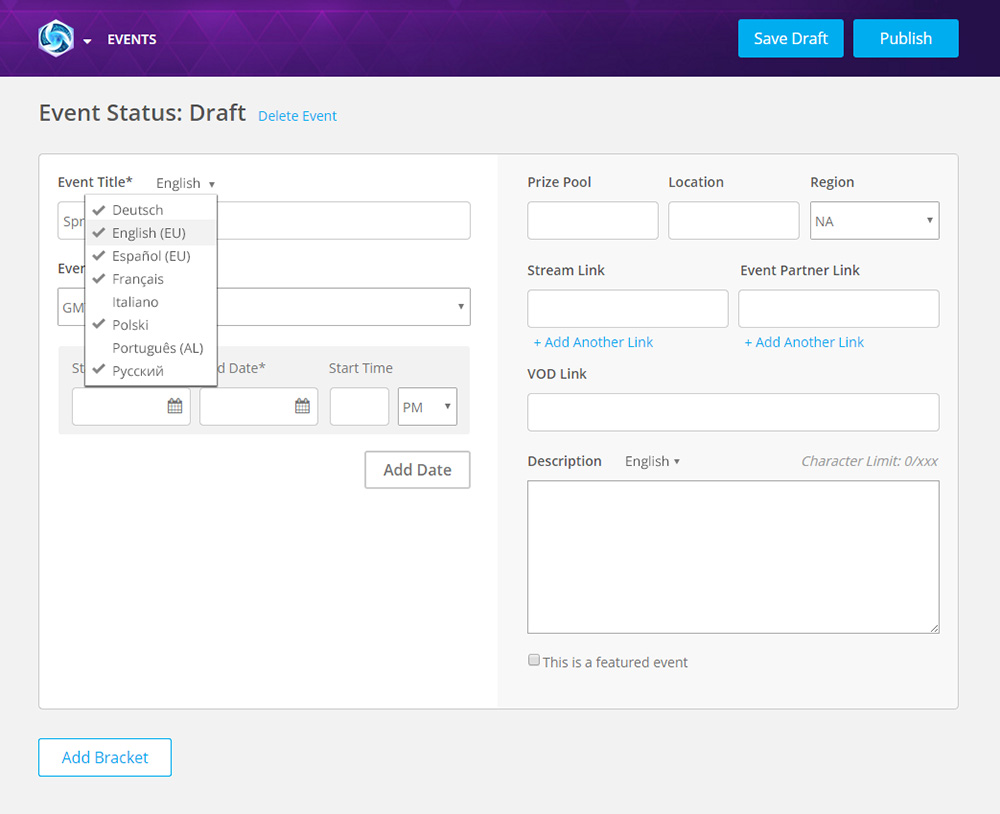This screenshot has width=1000, height=814.
Task: Expand the chevron next to the app logo
Action: [x=86, y=39]
